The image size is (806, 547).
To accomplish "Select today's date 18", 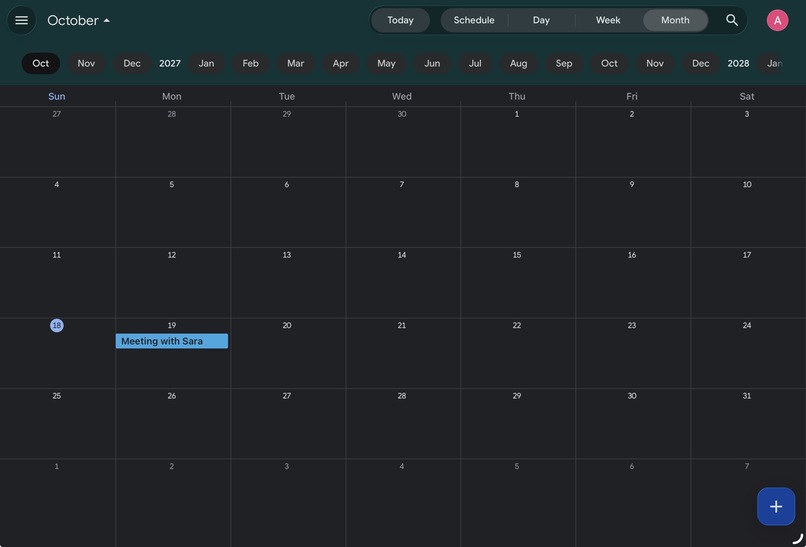I will 57,325.
